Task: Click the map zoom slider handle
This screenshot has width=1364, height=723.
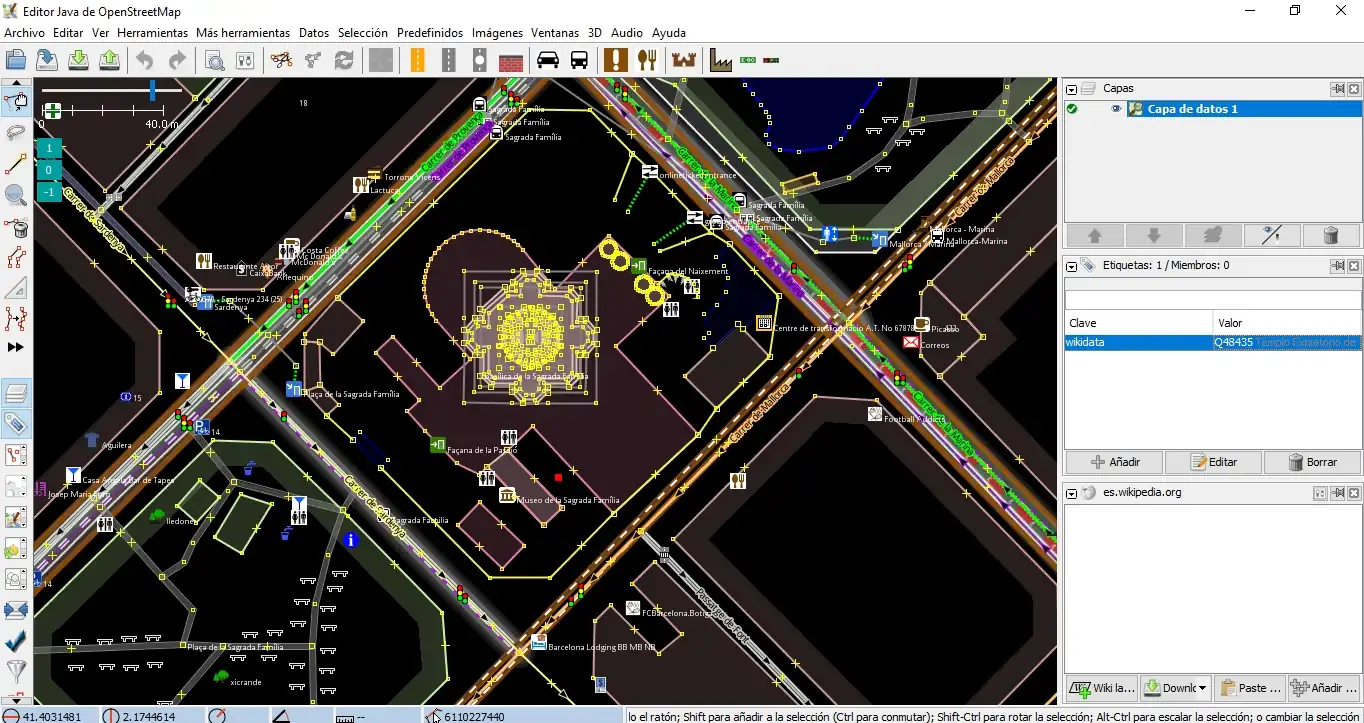Action: click(x=153, y=91)
